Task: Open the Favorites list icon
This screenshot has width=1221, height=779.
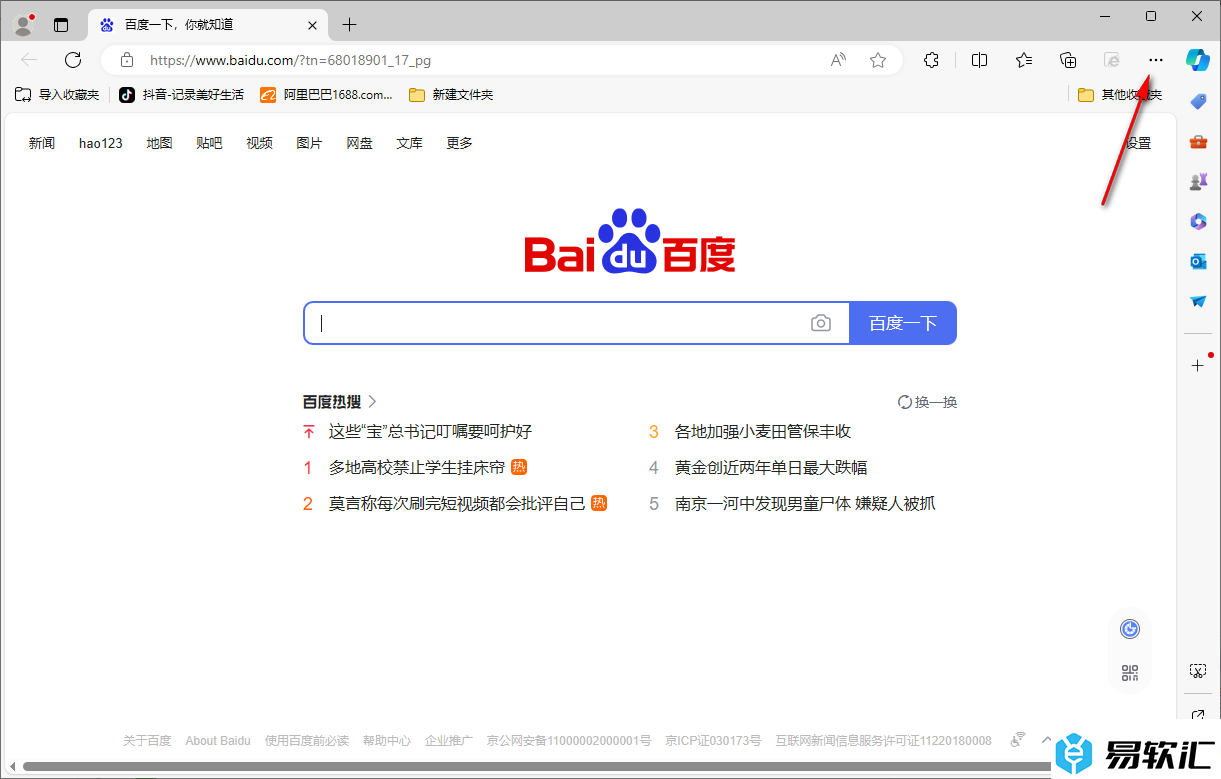Action: pyautogui.click(x=1024, y=60)
